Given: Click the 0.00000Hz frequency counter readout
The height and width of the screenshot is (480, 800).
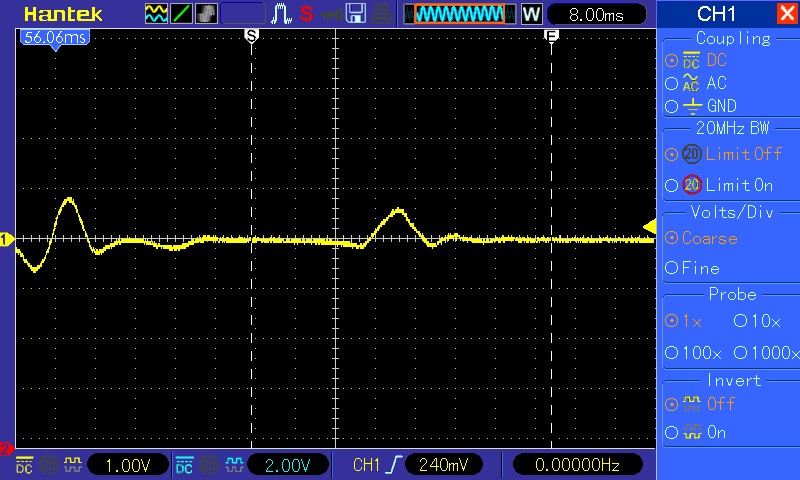Looking at the screenshot, I should (577, 465).
